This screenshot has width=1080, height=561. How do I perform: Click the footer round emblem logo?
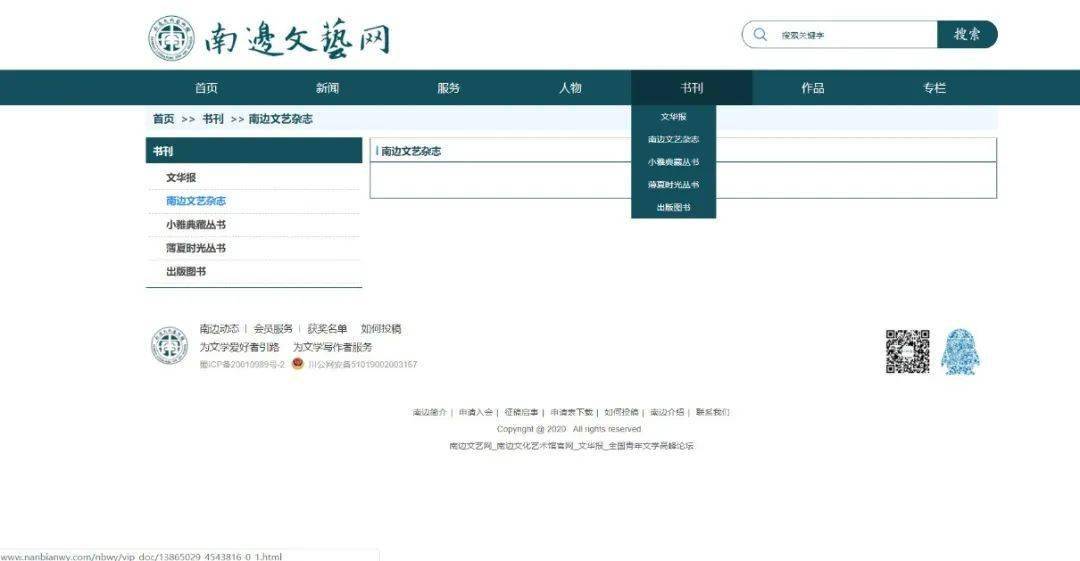tap(169, 346)
